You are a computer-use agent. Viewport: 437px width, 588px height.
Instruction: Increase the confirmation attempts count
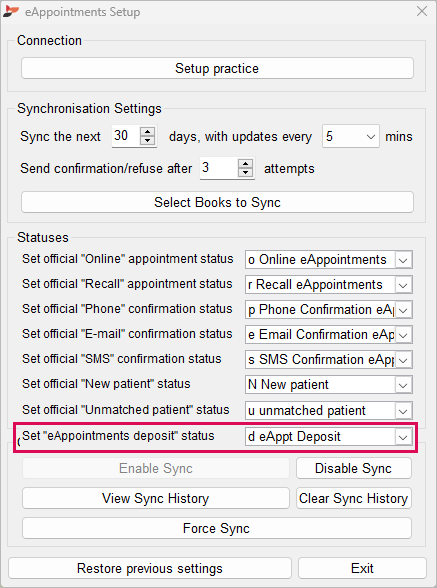point(245,164)
